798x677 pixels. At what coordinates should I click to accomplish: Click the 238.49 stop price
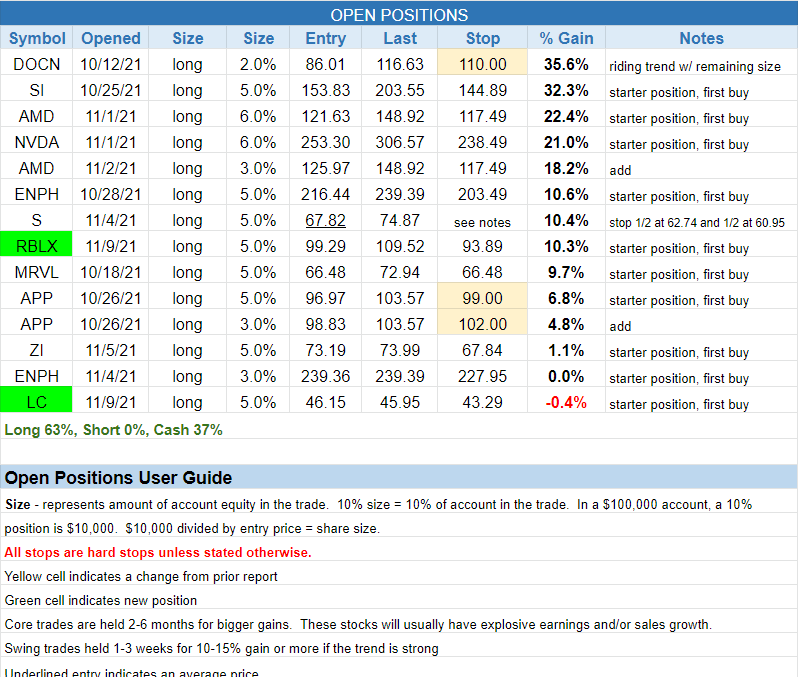[x=482, y=142]
